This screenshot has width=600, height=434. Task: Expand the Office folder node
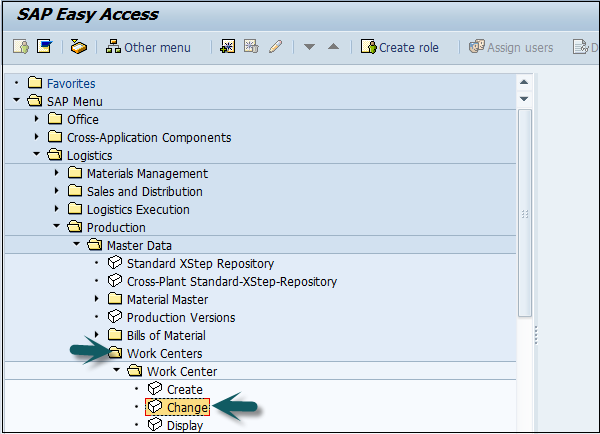coord(37,120)
